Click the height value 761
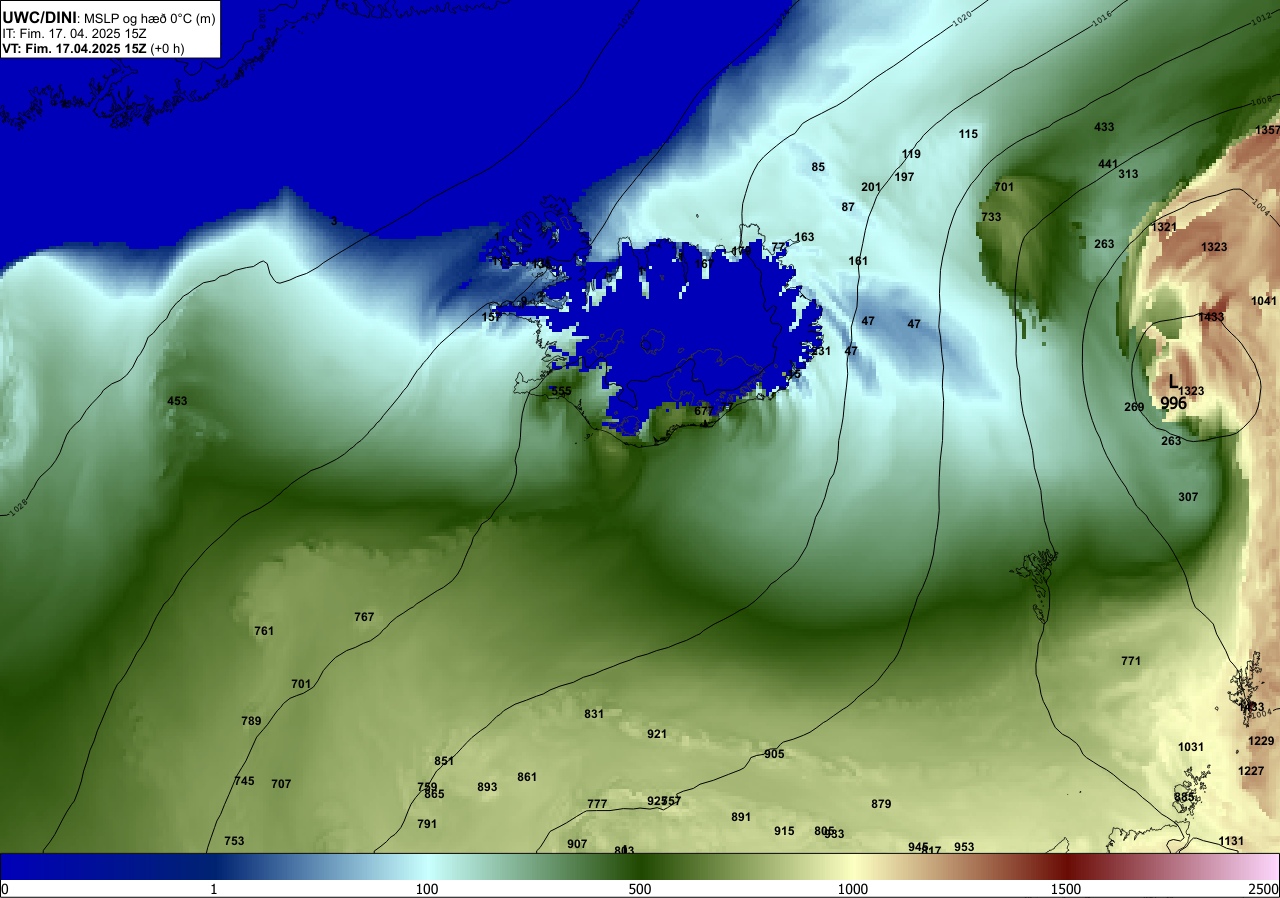The width and height of the screenshot is (1280, 898). click(x=264, y=631)
